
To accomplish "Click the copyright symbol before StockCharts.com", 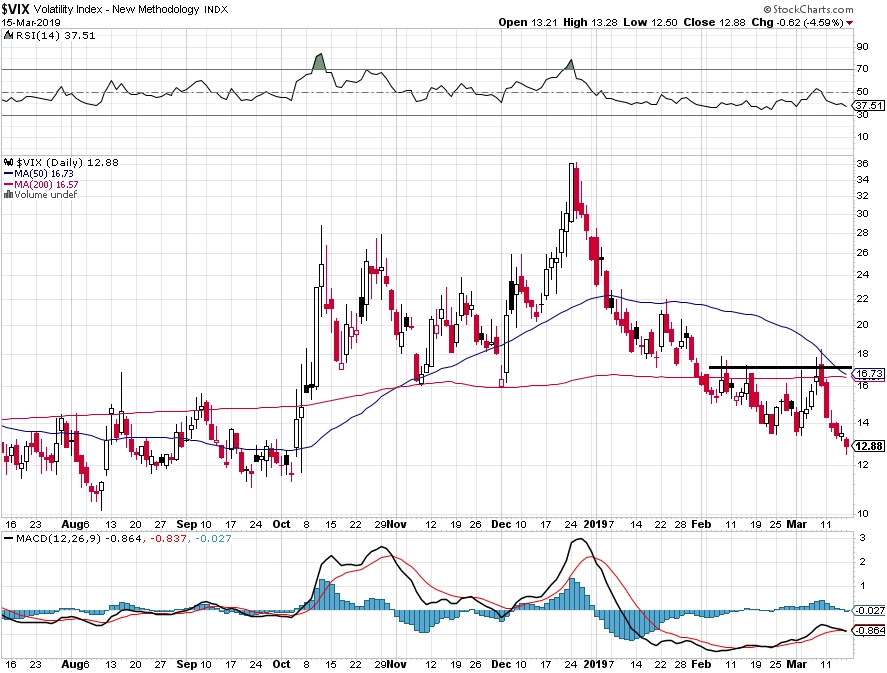I will (768, 9).
